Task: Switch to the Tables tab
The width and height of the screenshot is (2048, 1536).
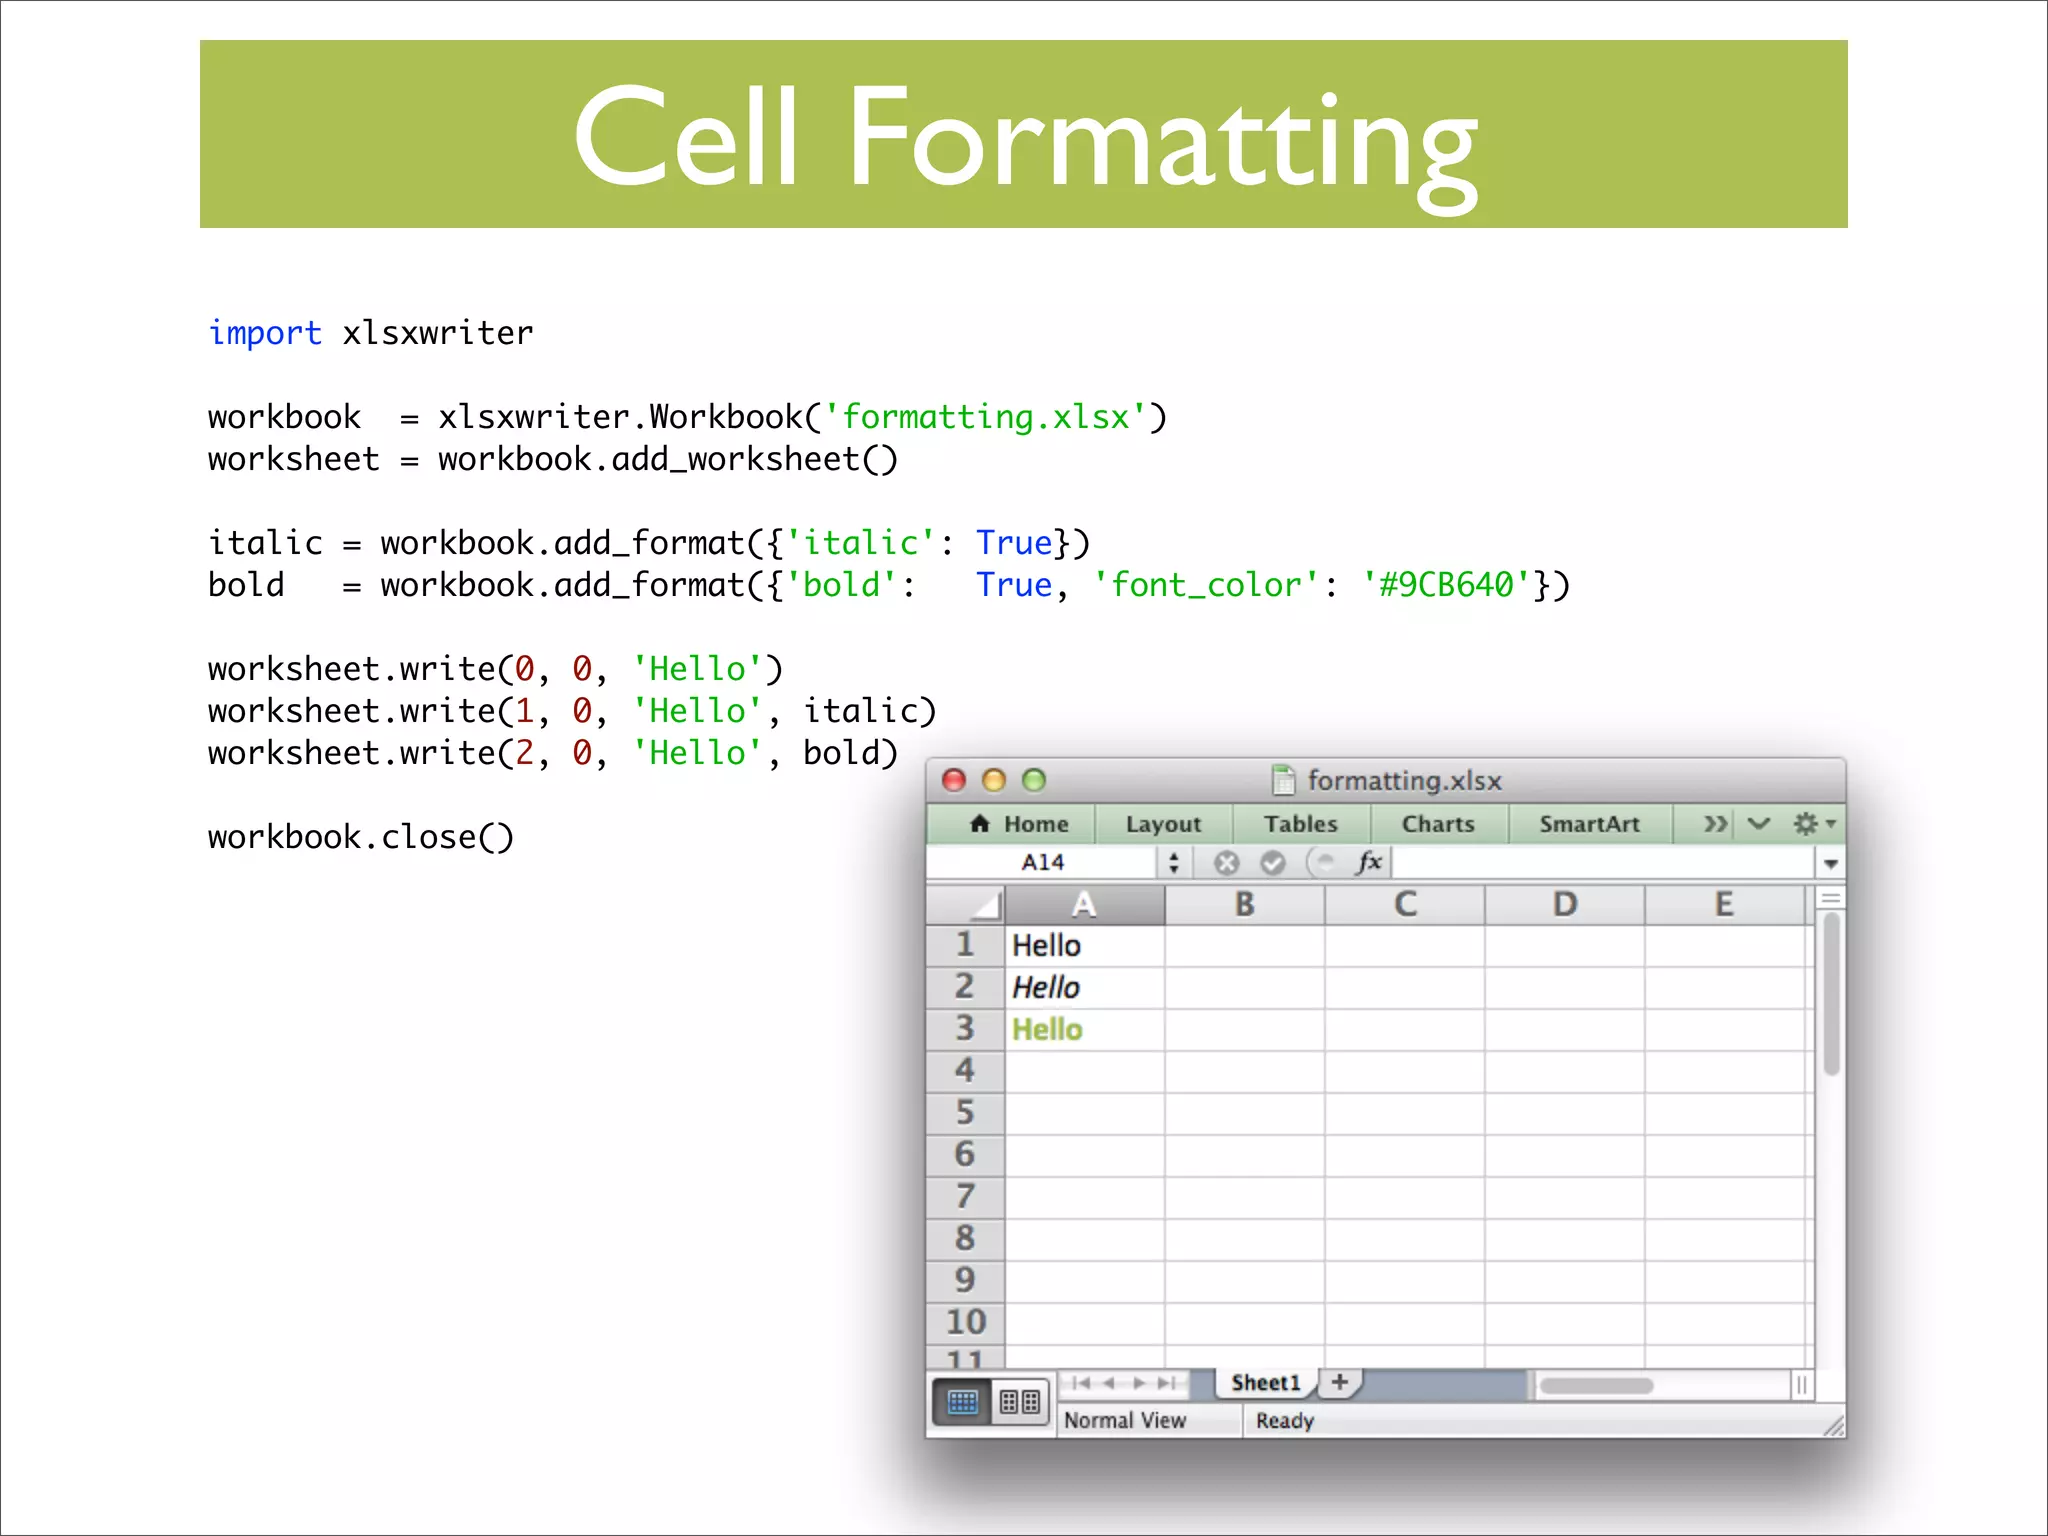Action: pos(1300,824)
